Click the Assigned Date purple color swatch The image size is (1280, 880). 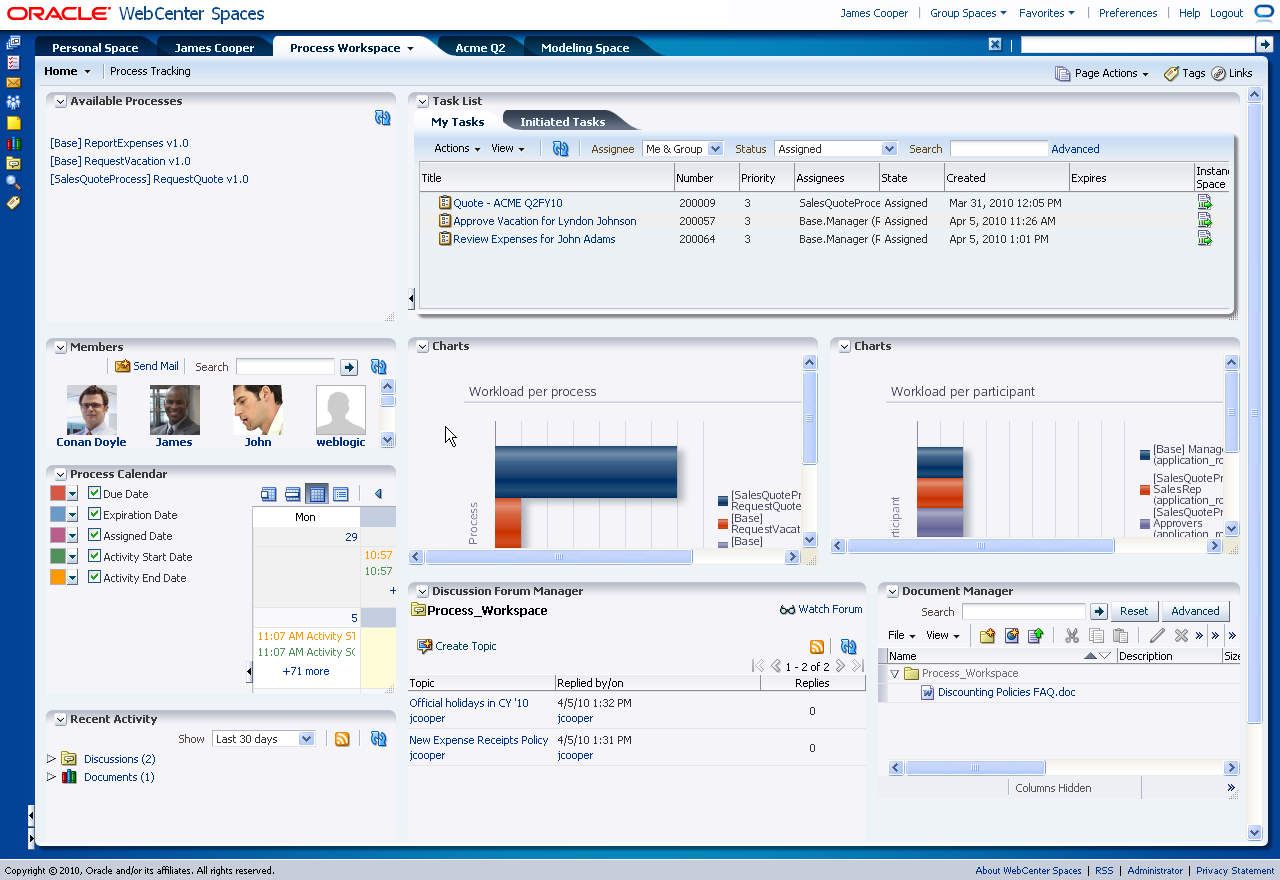pyautogui.click(x=58, y=535)
